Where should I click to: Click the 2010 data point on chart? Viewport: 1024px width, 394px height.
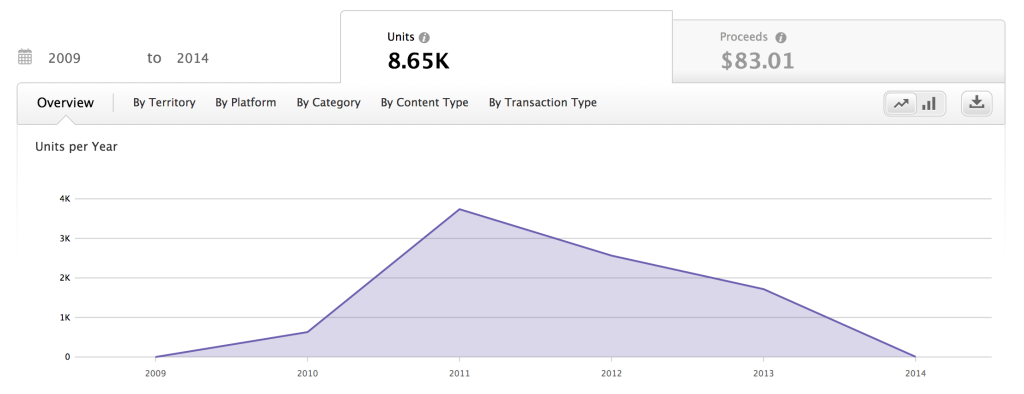[x=308, y=332]
